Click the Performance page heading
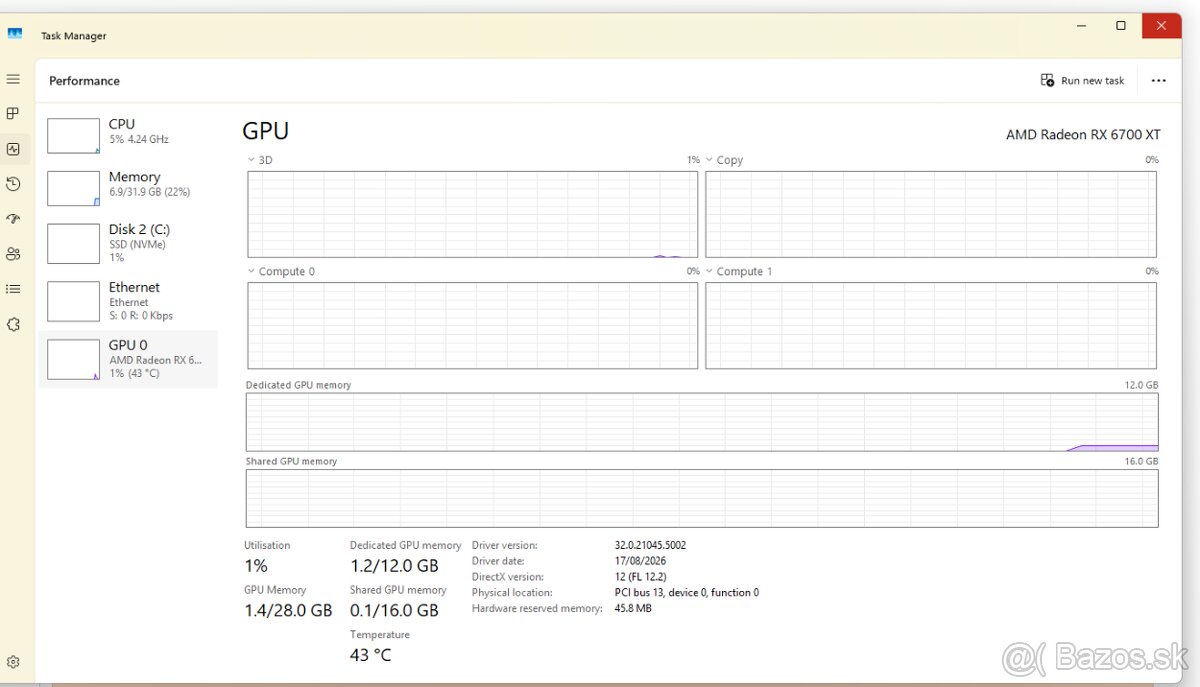Screen dimensions: 1200x687 pos(84,81)
